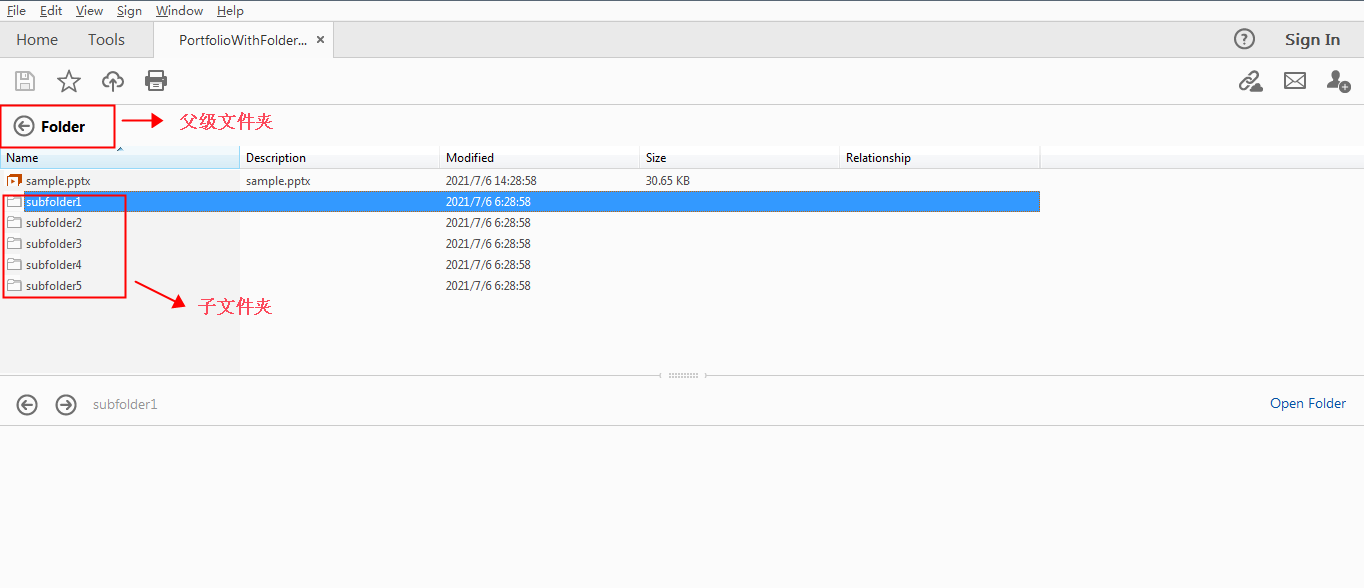Click the next arrow in preview bar
The height and width of the screenshot is (588, 1364).
point(66,405)
